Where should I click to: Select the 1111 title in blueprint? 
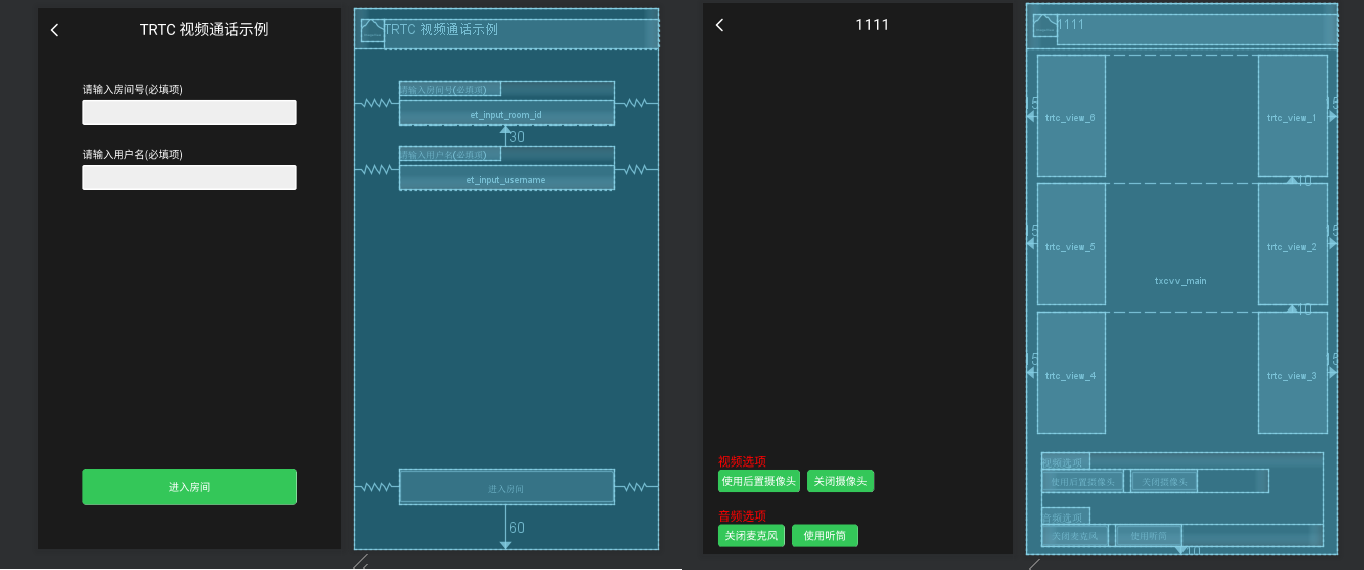tap(1071, 25)
